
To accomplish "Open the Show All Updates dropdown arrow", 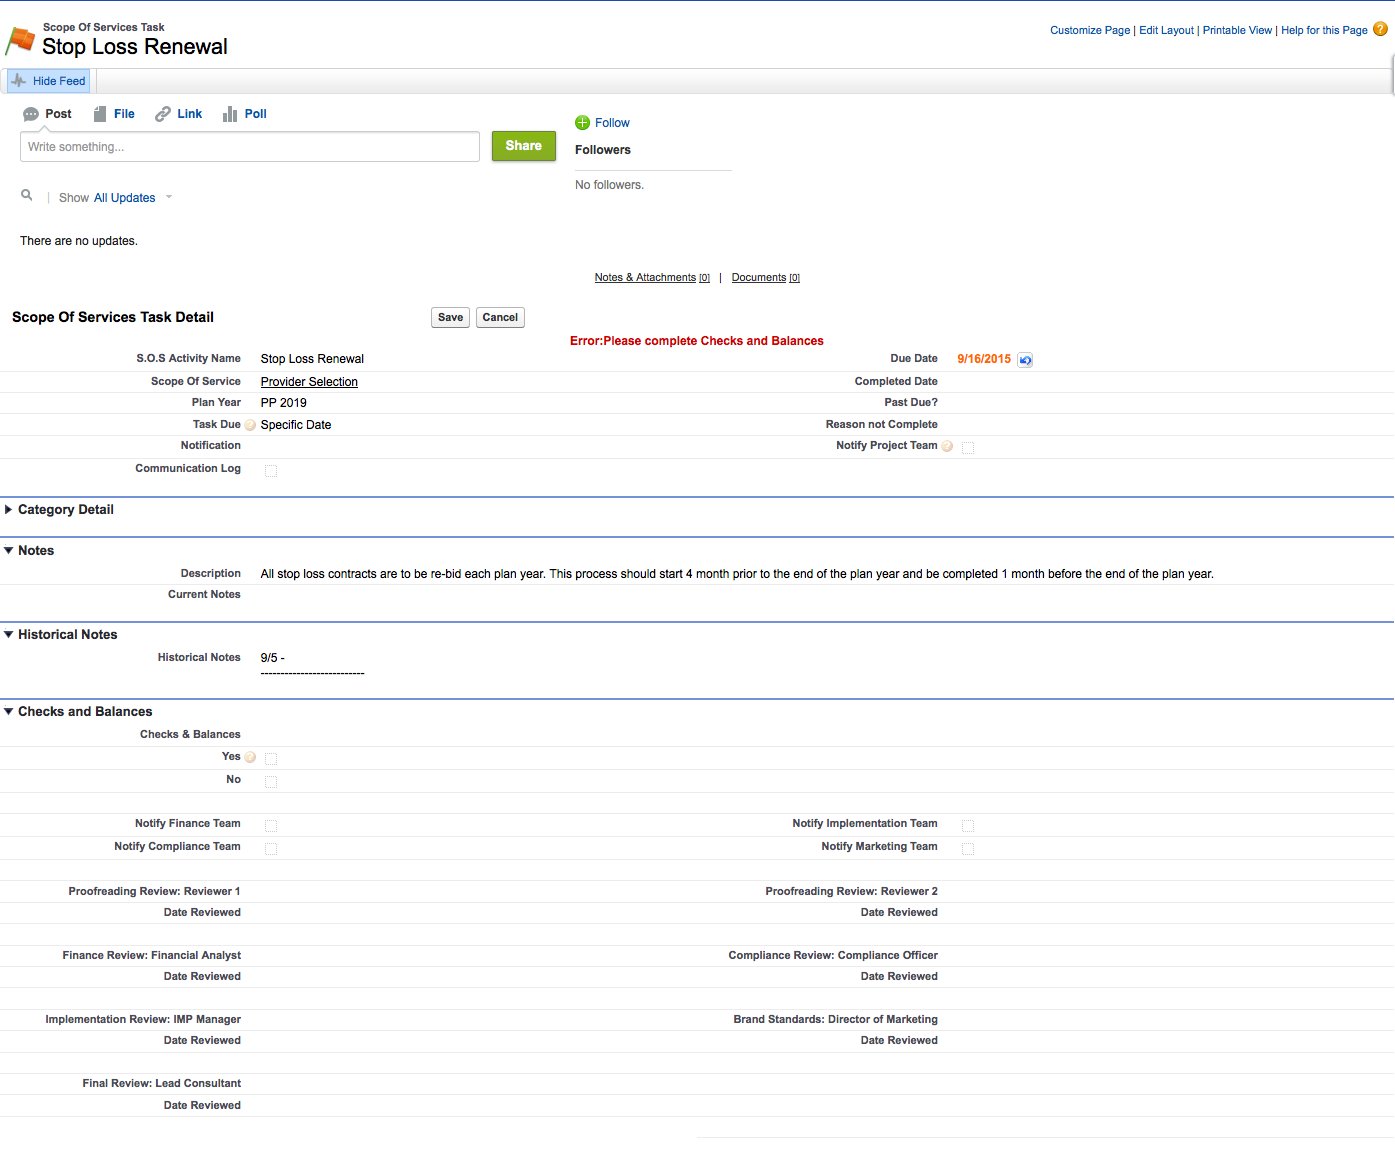I will point(169,197).
